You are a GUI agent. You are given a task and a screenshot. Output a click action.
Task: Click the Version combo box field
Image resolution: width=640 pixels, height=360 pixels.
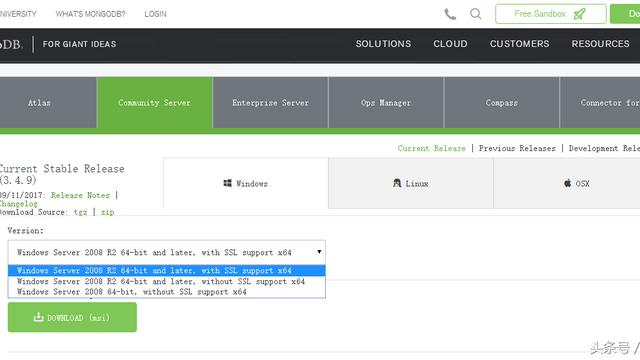(x=167, y=252)
